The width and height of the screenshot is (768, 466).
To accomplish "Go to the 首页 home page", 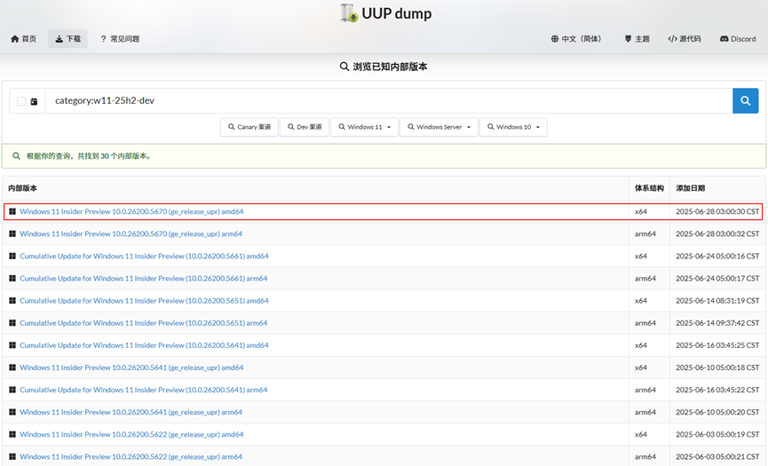I will pyautogui.click(x=23, y=39).
